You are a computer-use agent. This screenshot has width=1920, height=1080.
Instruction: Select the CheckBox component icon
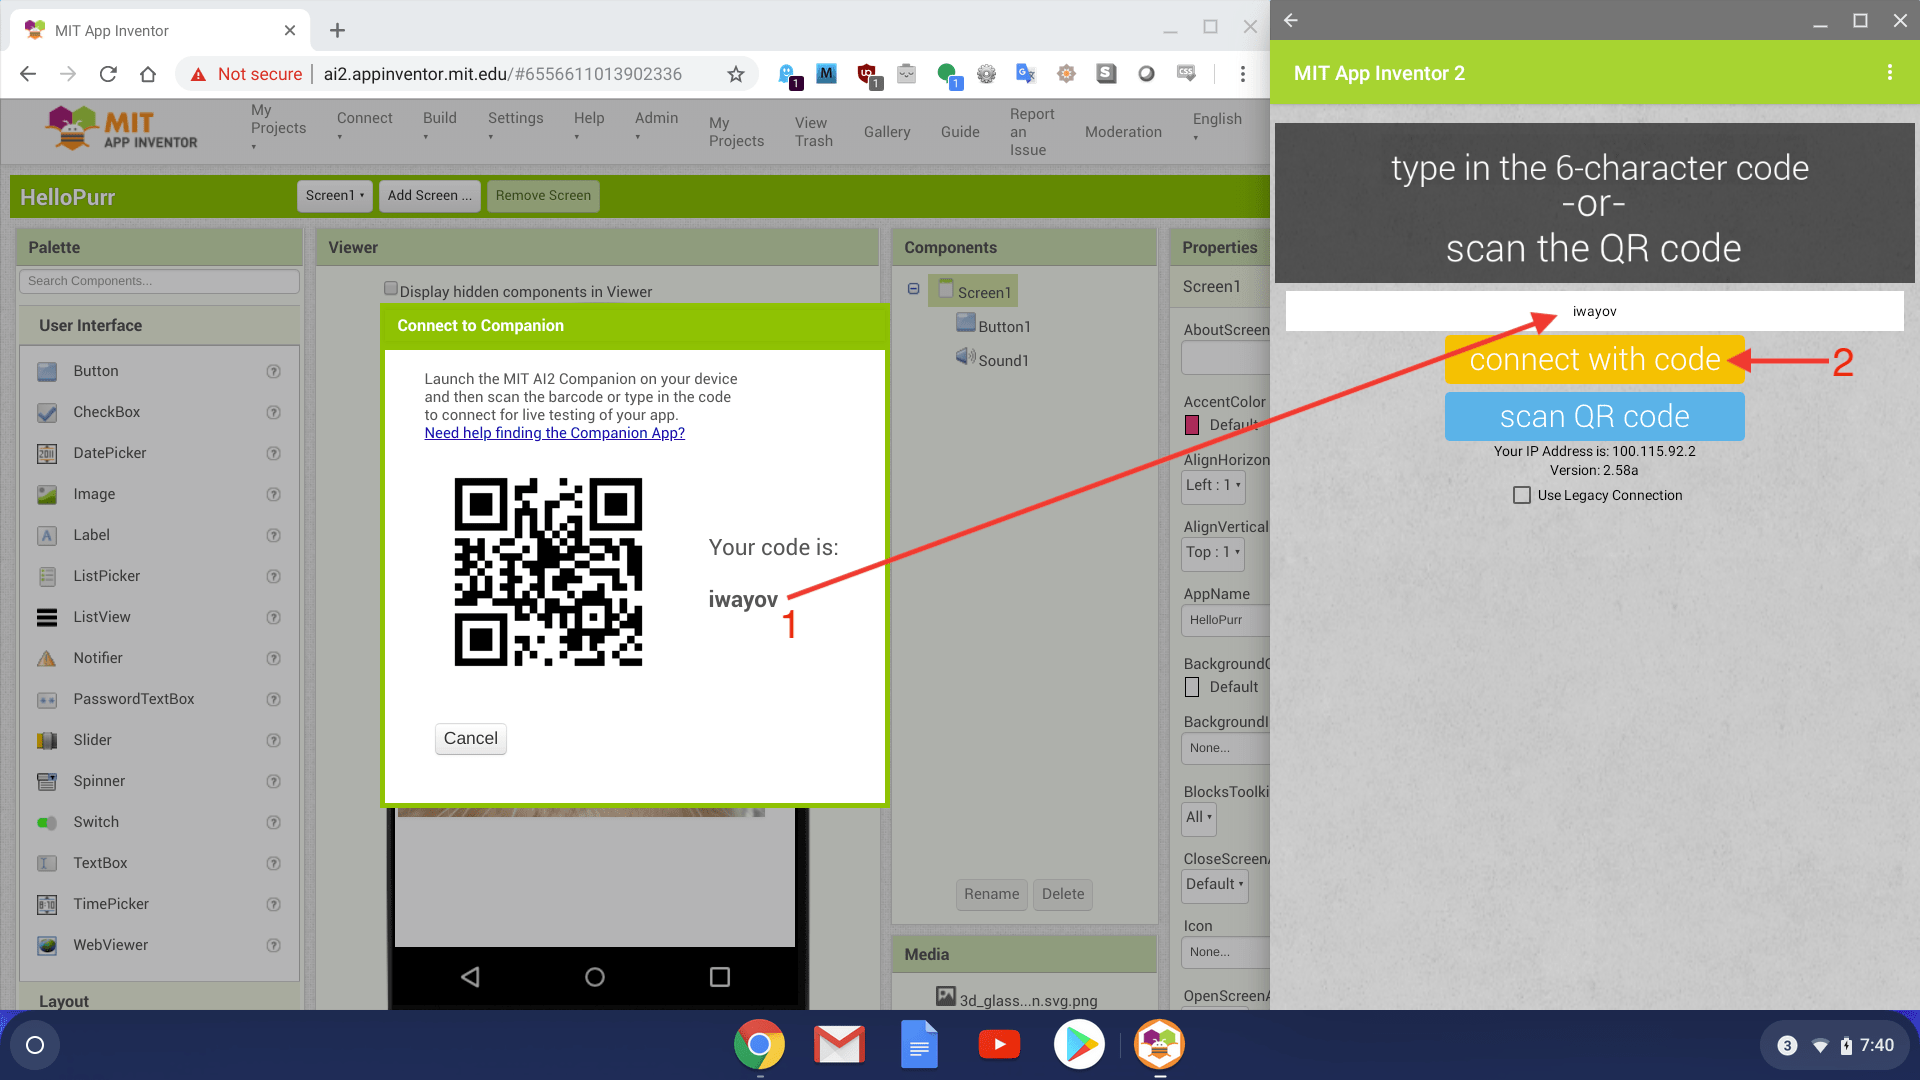[47, 412]
